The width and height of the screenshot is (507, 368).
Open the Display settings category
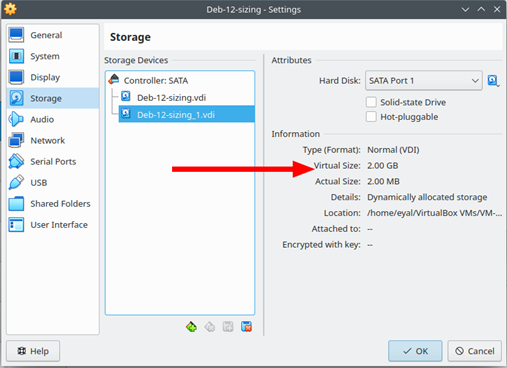click(x=53, y=77)
